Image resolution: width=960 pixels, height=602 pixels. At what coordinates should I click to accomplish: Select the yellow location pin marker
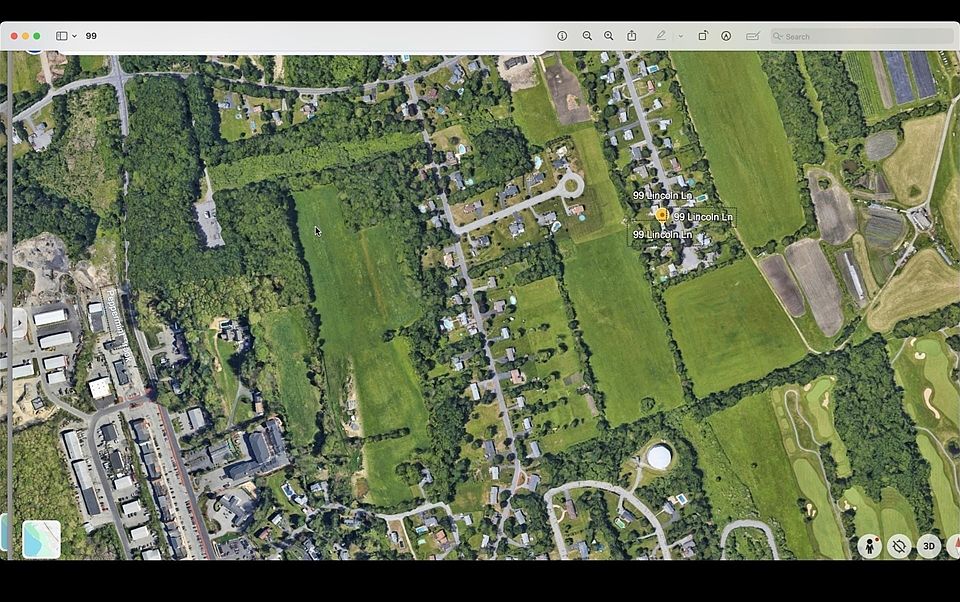[x=661, y=214]
